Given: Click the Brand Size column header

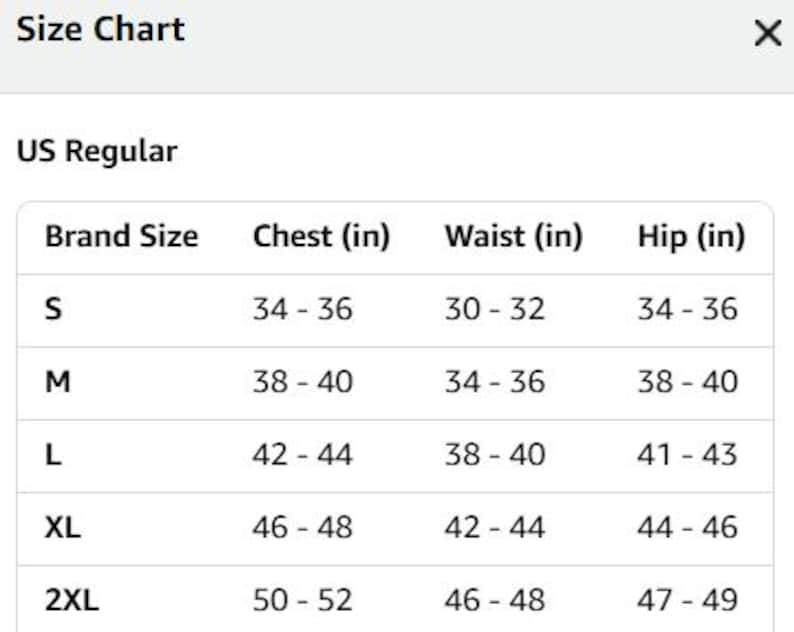Looking at the screenshot, I should [122, 236].
